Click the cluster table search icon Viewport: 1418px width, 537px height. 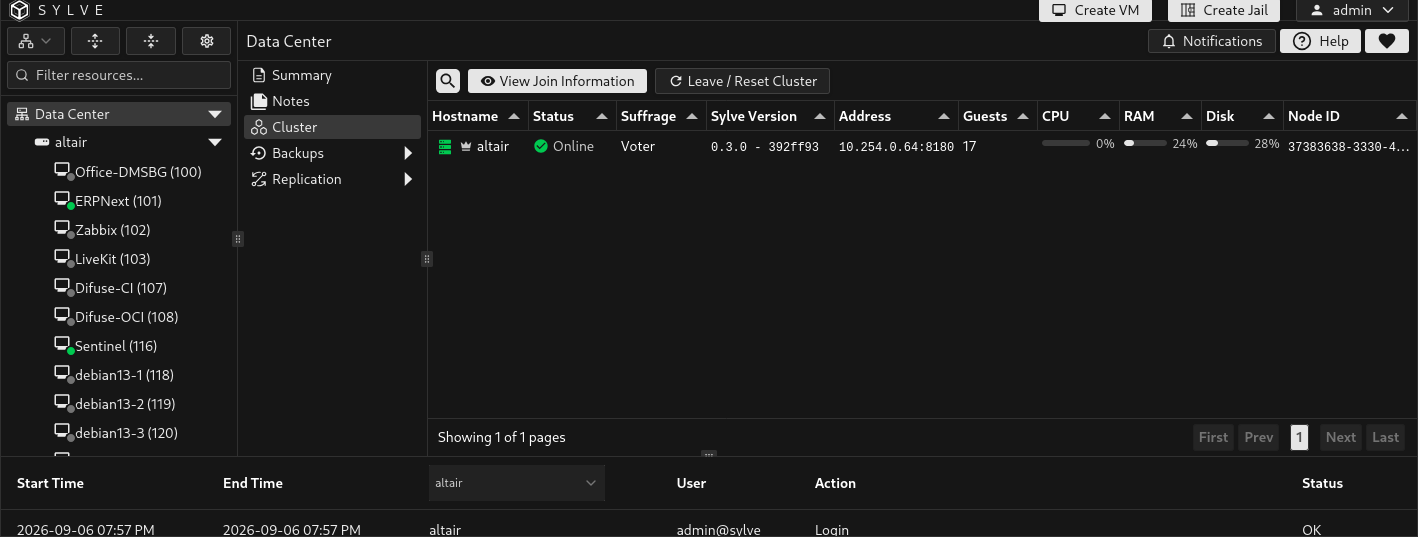tap(448, 81)
